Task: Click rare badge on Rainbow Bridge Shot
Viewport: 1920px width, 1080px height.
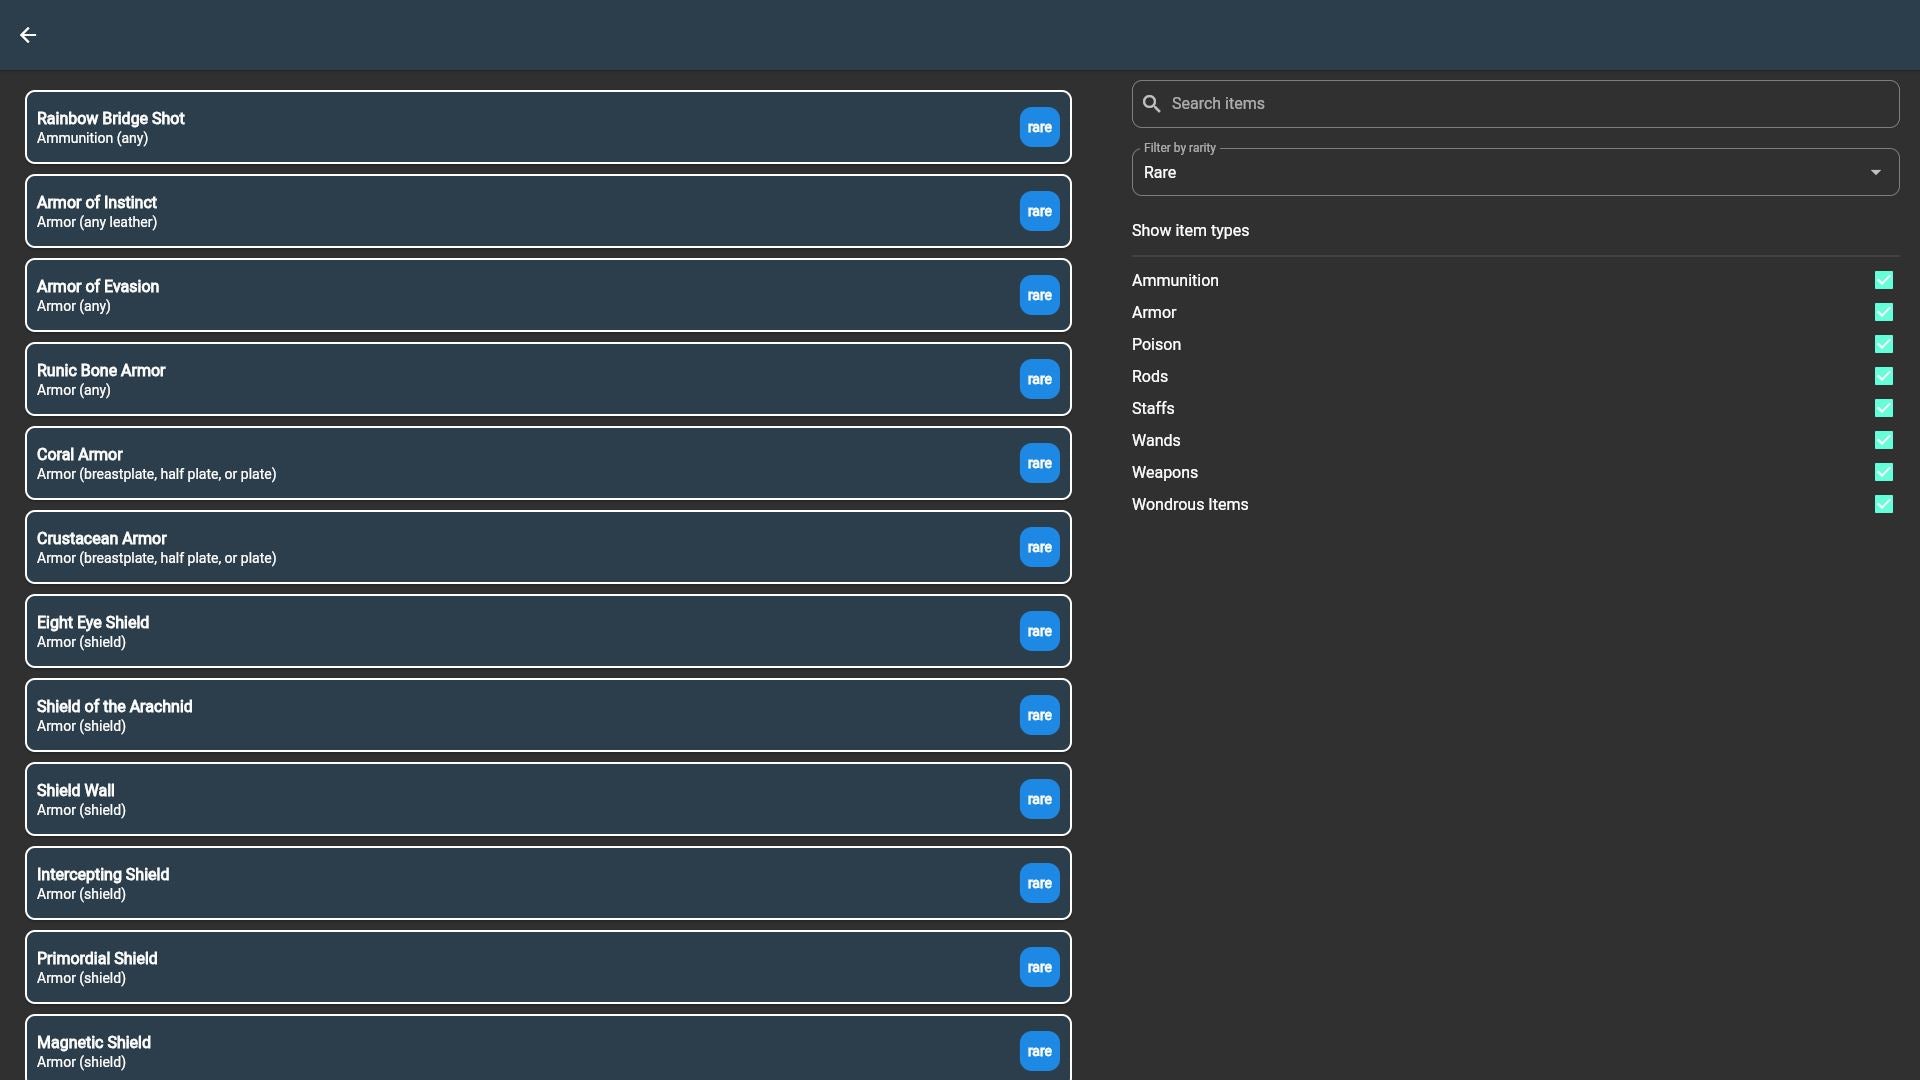Action: [x=1039, y=128]
